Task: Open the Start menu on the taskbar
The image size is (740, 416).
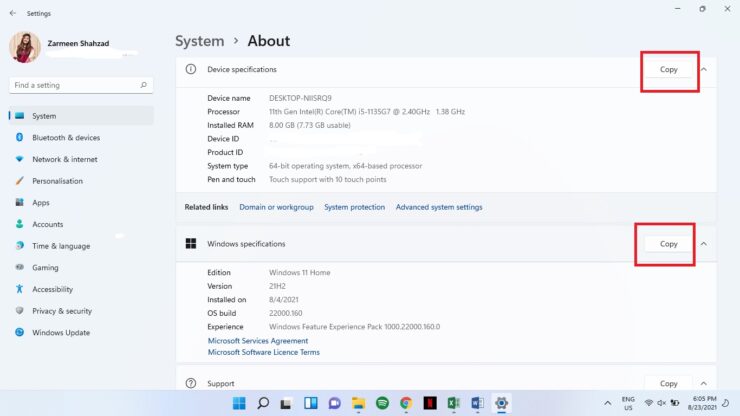Action: click(x=239, y=403)
